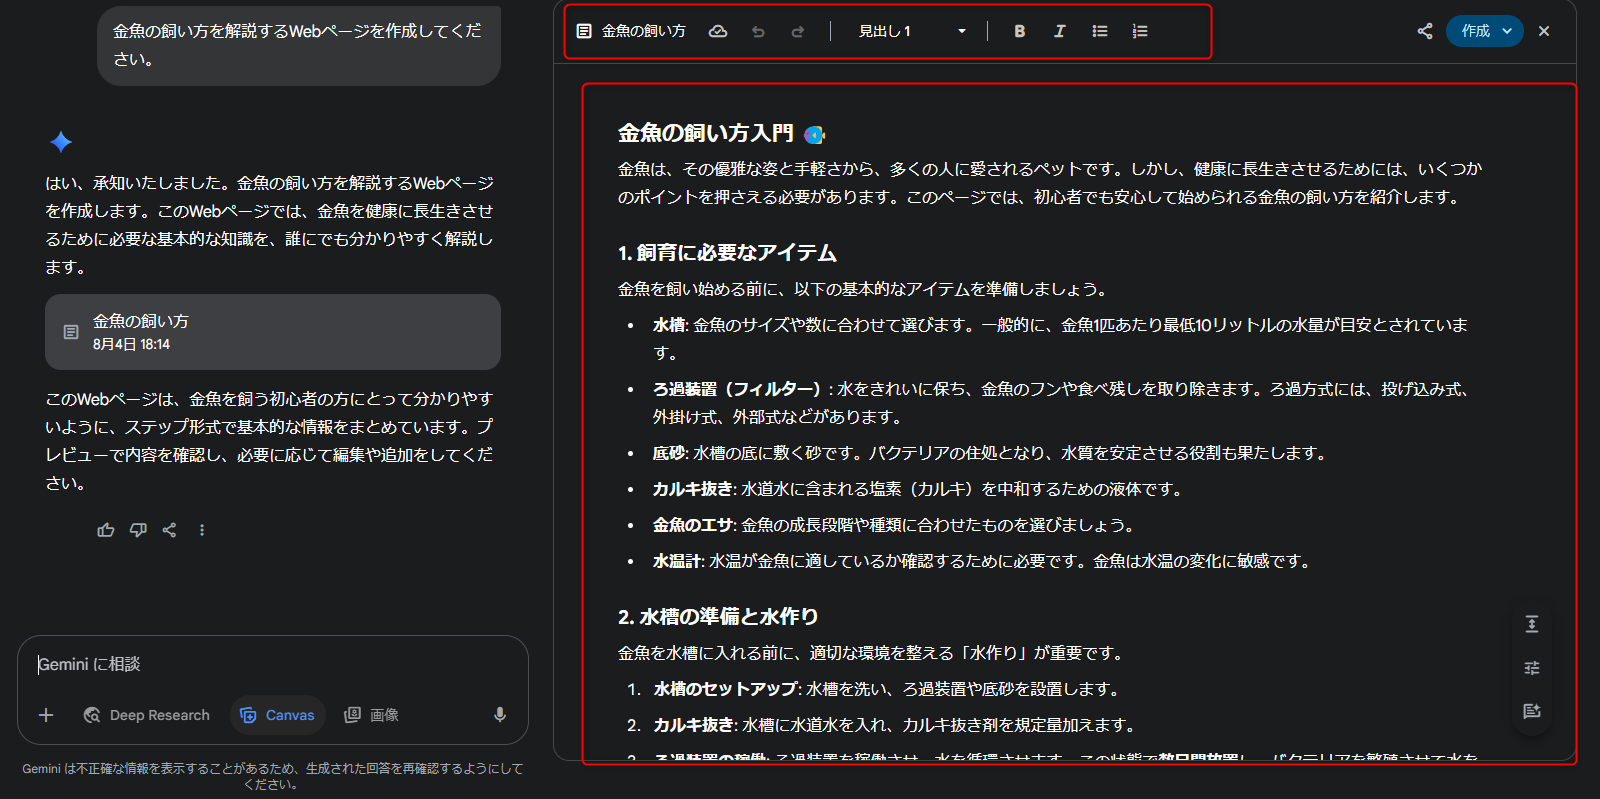Open the 見出し1 text style dropdown
Viewport: 1600px width, 799px height.
[912, 32]
